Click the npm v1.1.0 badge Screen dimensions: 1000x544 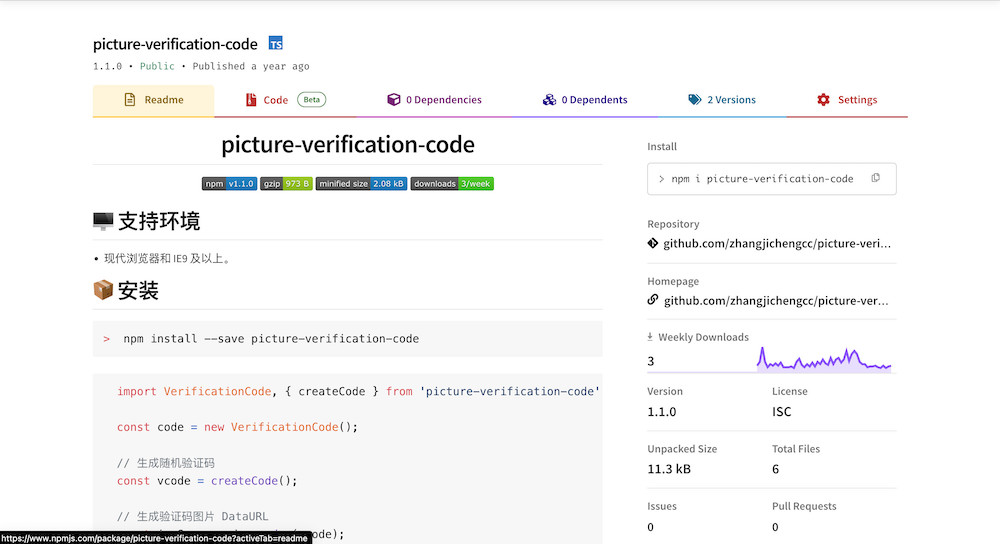(229, 184)
